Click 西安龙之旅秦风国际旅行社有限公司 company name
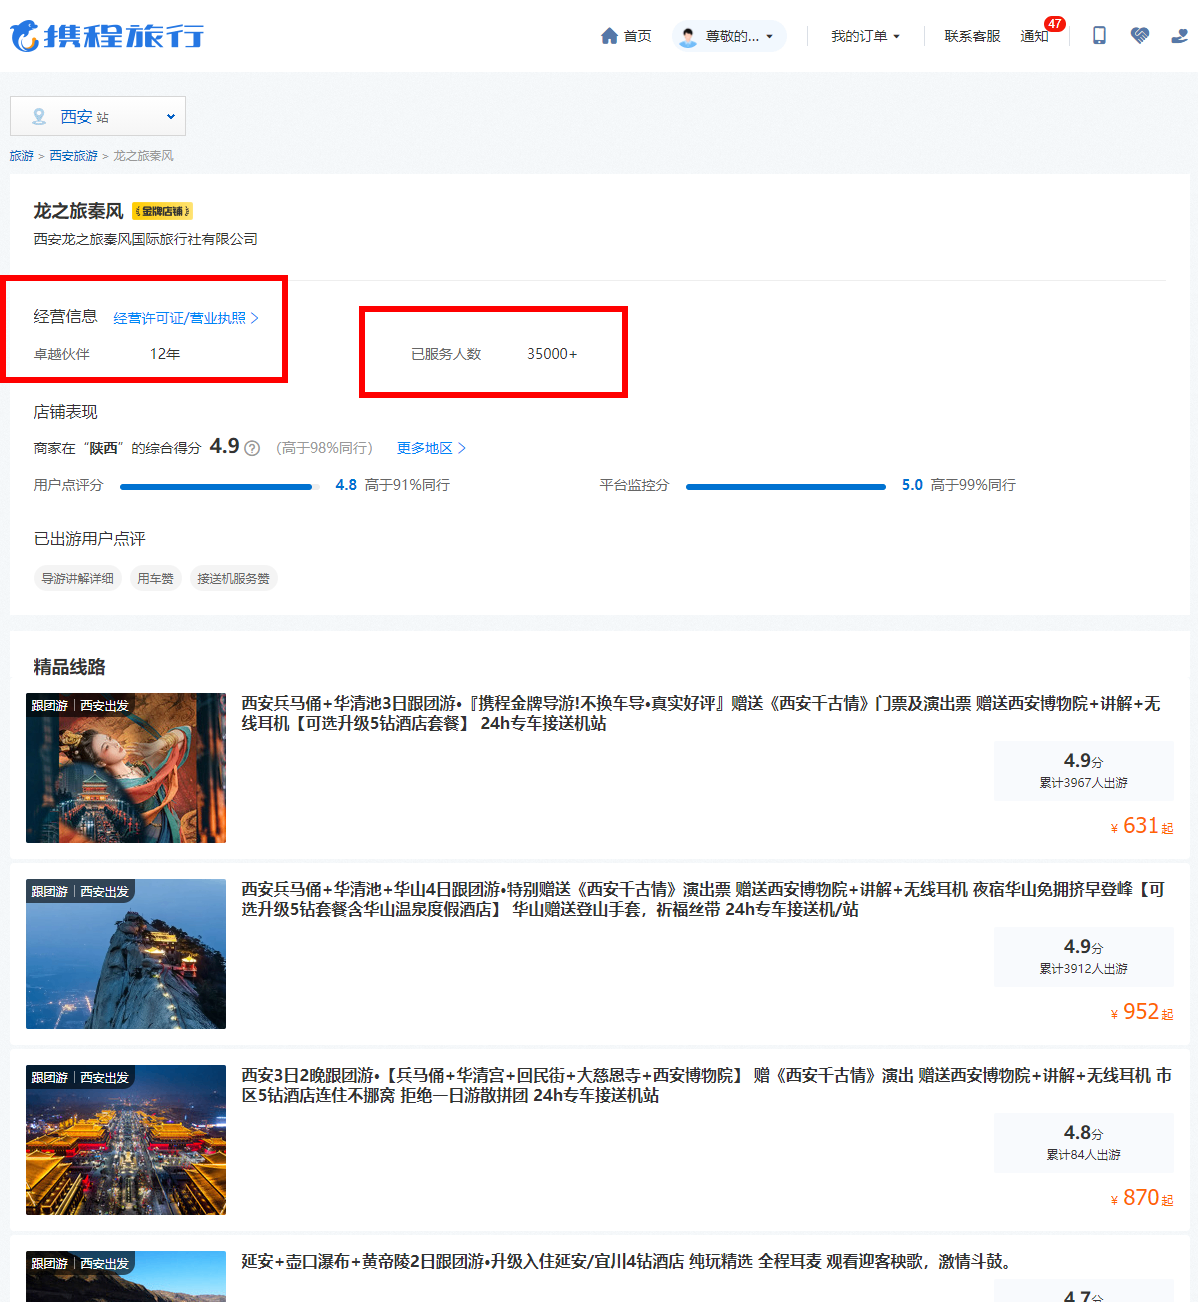The image size is (1198, 1302). click(146, 239)
